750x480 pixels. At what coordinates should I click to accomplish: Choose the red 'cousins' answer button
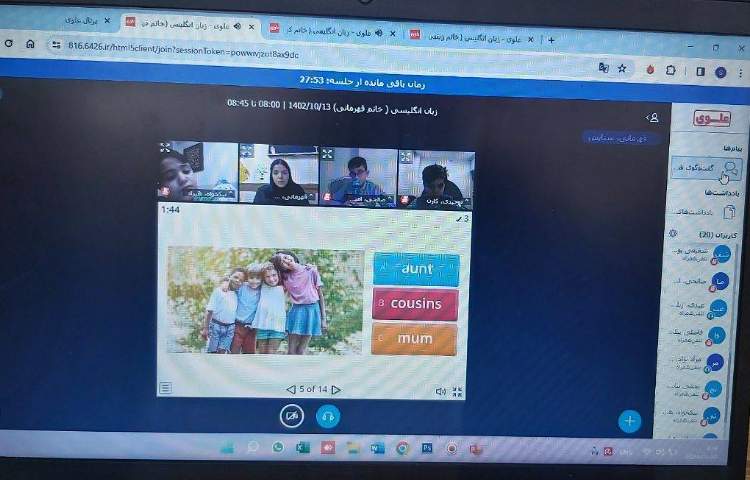pyautogui.click(x=415, y=304)
